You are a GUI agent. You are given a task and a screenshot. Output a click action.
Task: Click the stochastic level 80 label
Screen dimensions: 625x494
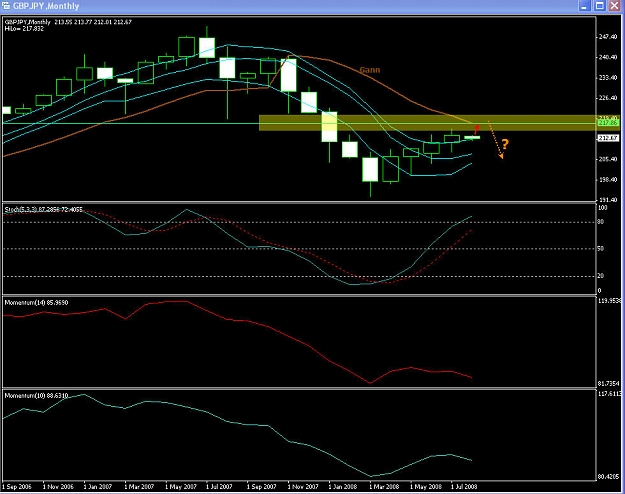[x=601, y=222]
